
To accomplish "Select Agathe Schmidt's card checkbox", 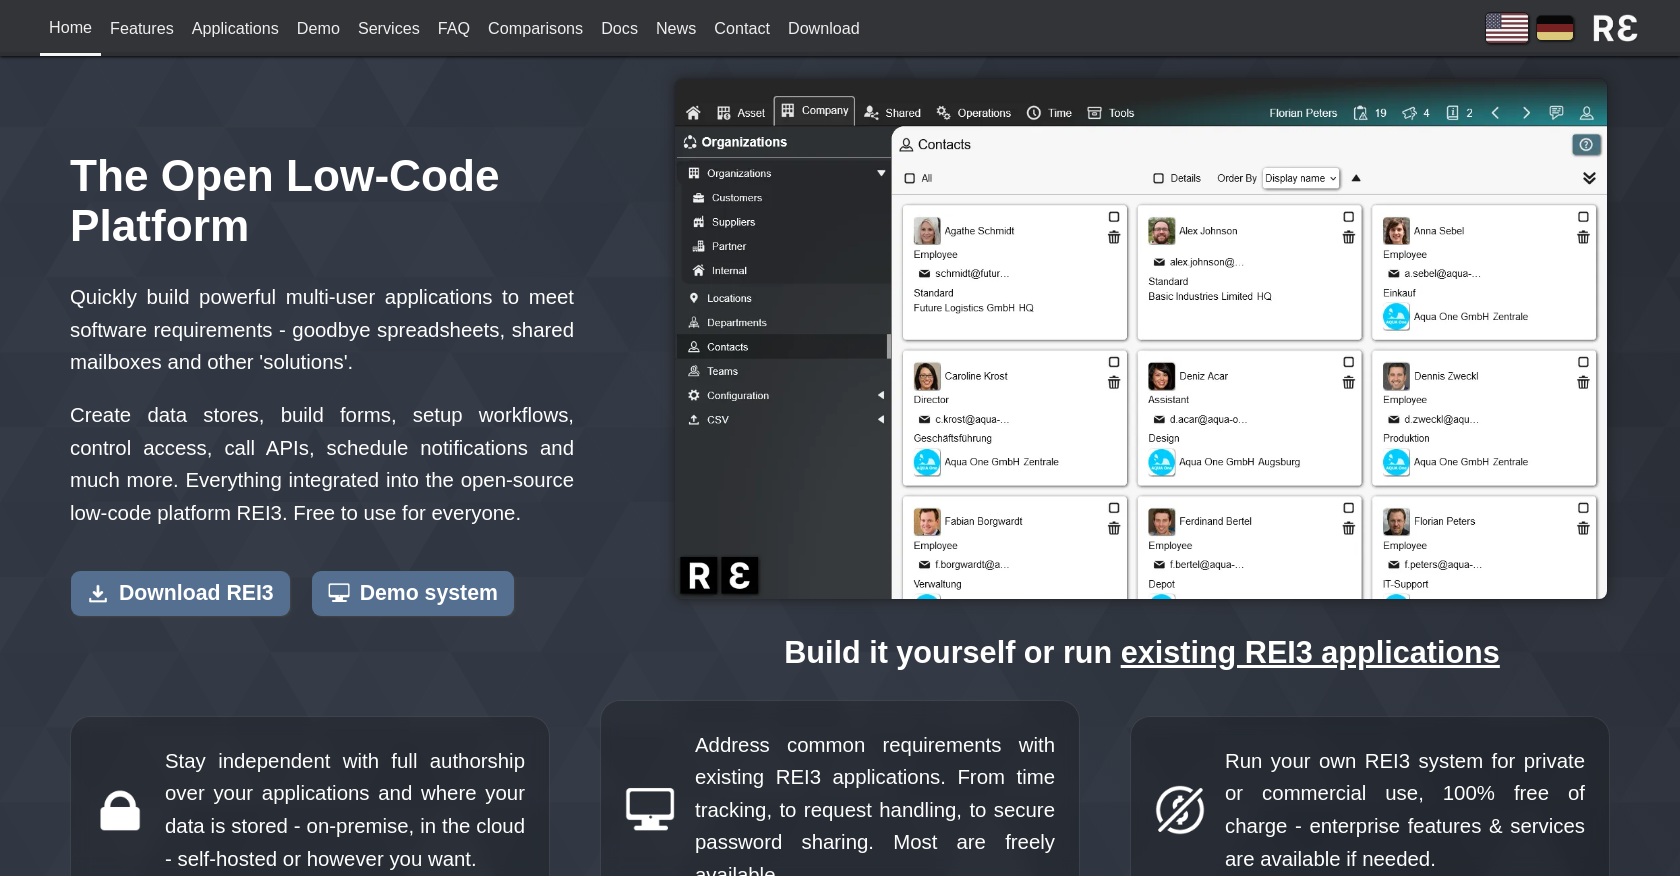I will point(1114,217).
